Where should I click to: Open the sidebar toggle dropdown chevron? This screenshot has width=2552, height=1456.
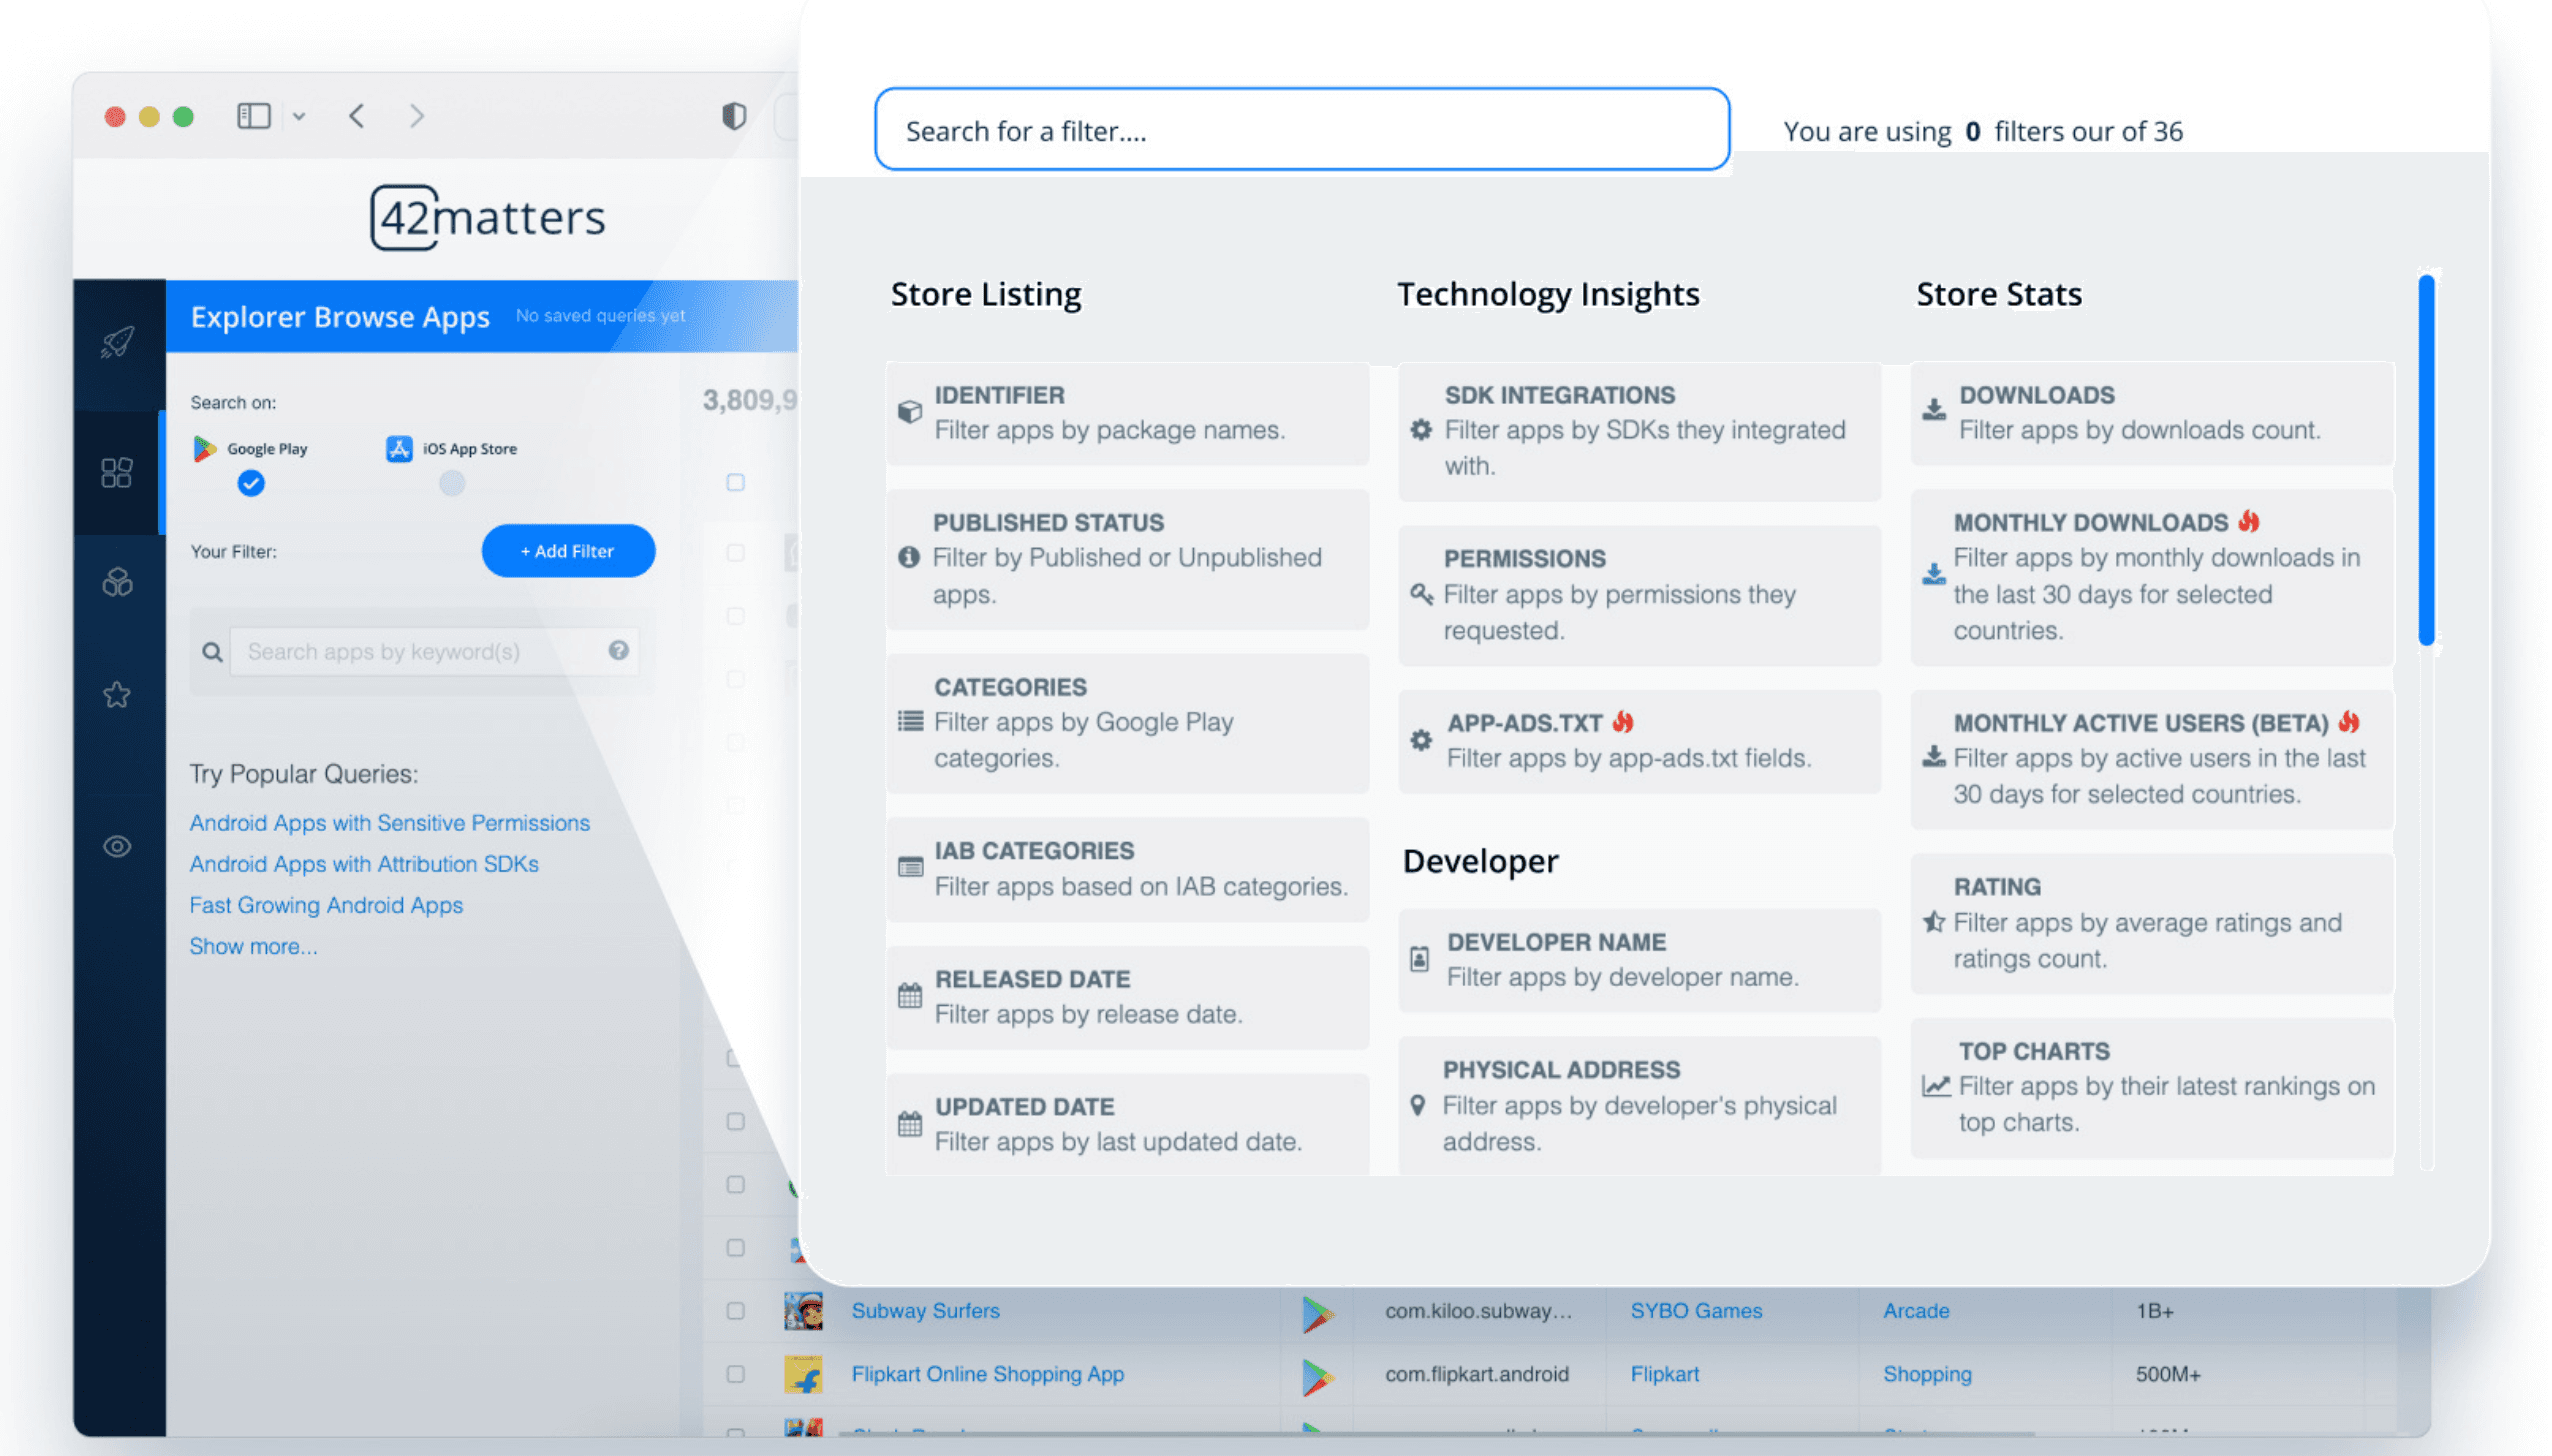(x=298, y=116)
